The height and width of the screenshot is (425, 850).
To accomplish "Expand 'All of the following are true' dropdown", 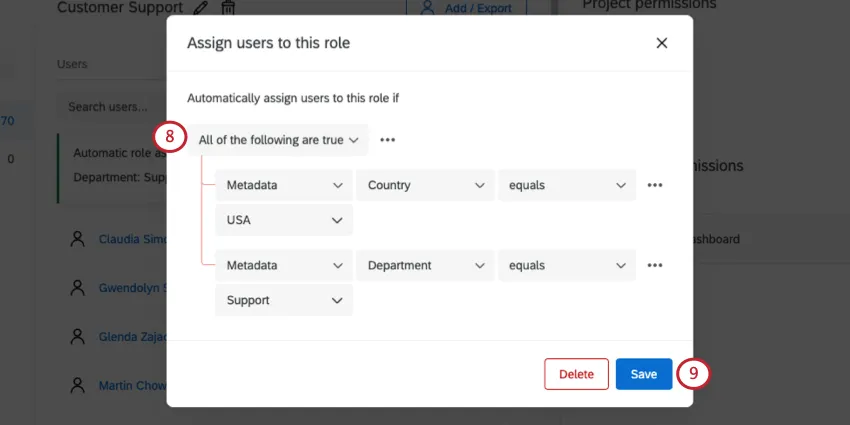I will click(x=278, y=140).
